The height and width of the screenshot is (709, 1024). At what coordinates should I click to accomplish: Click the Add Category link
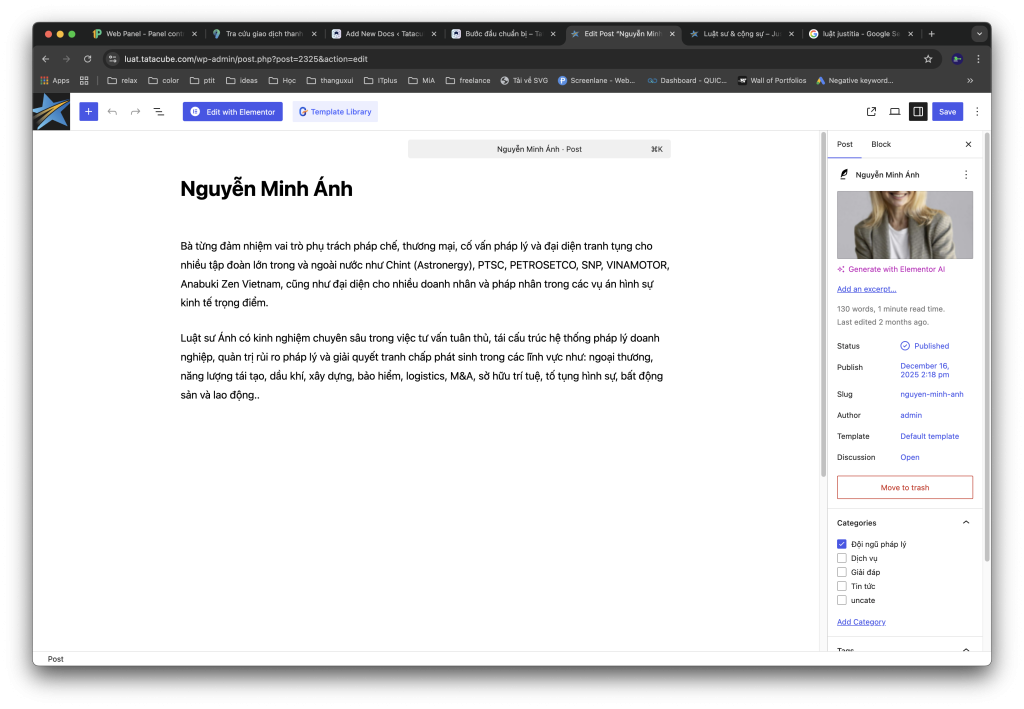point(861,622)
